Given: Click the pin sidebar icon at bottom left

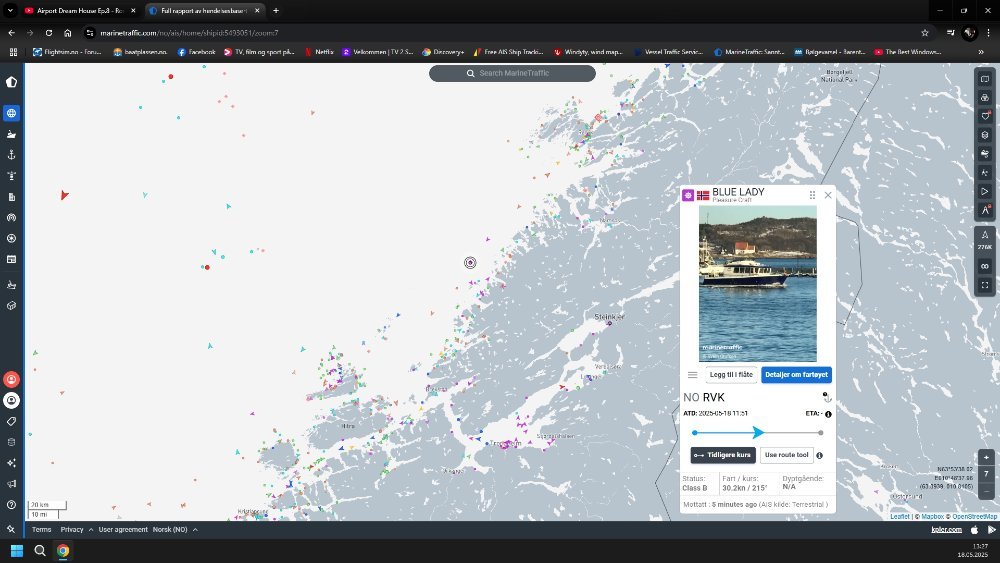Looking at the screenshot, I should tap(11, 529).
